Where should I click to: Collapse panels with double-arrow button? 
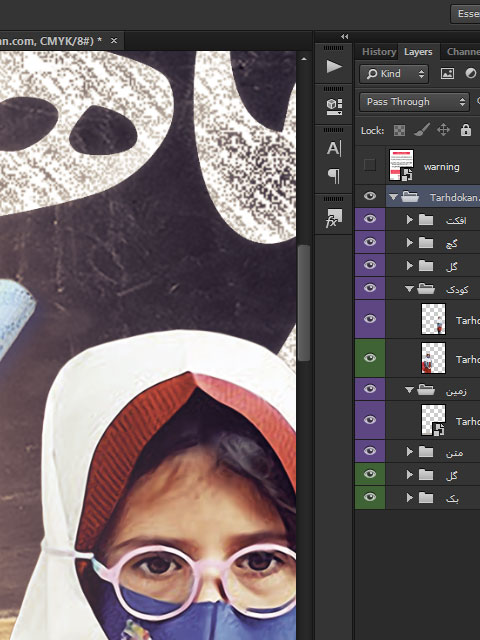click(344, 36)
